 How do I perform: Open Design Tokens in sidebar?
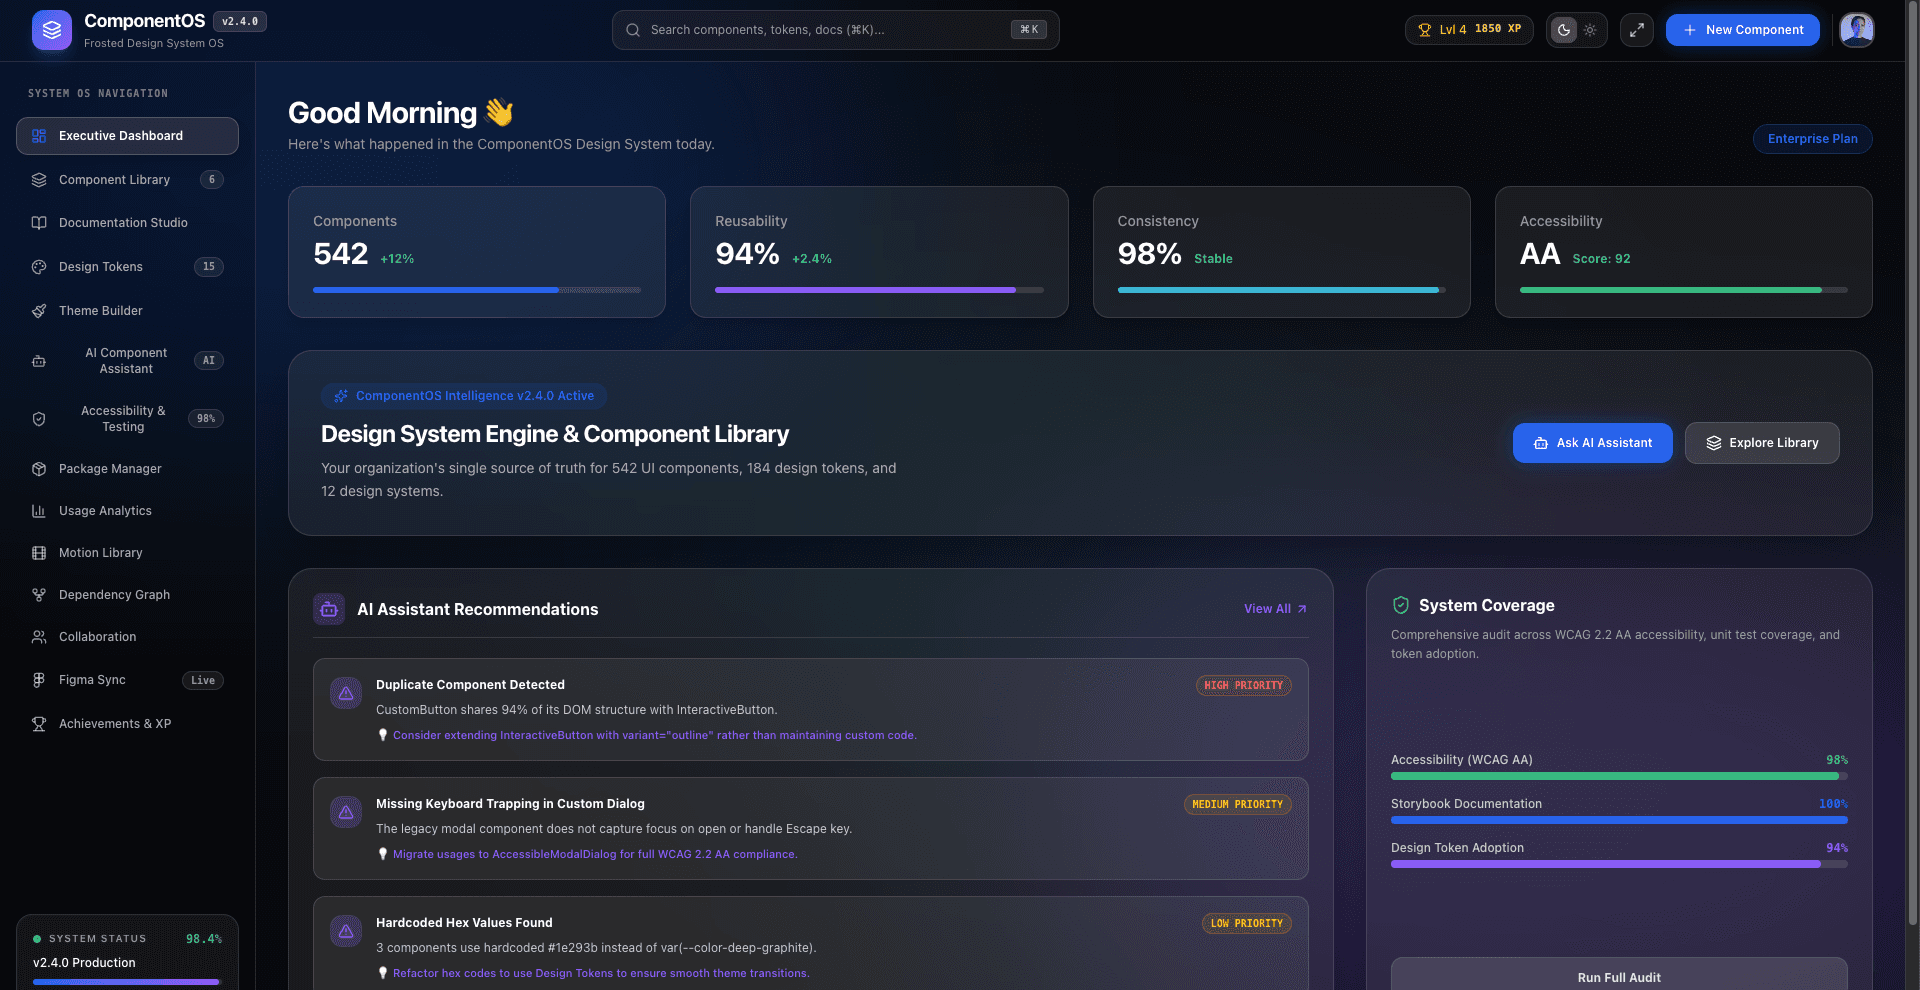click(127, 267)
